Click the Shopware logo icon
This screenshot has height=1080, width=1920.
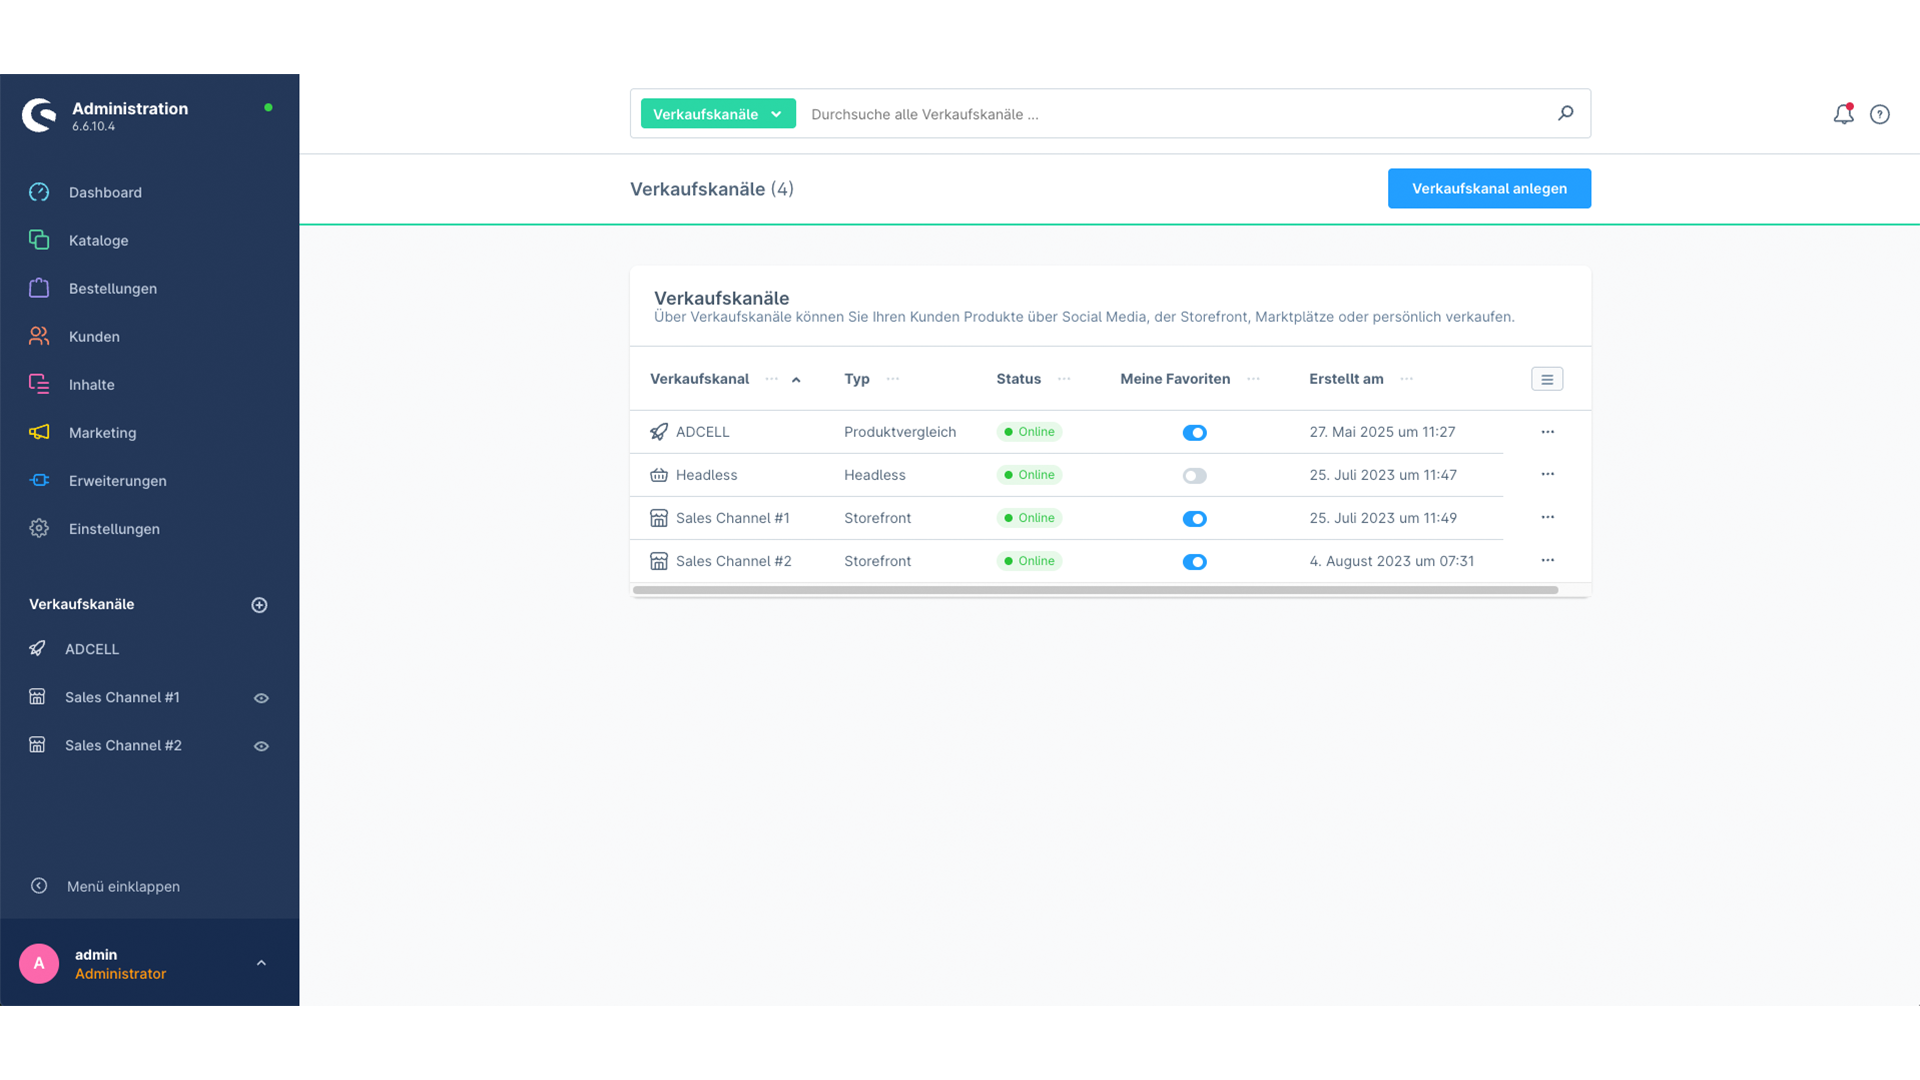pyautogui.click(x=39, y=115)
